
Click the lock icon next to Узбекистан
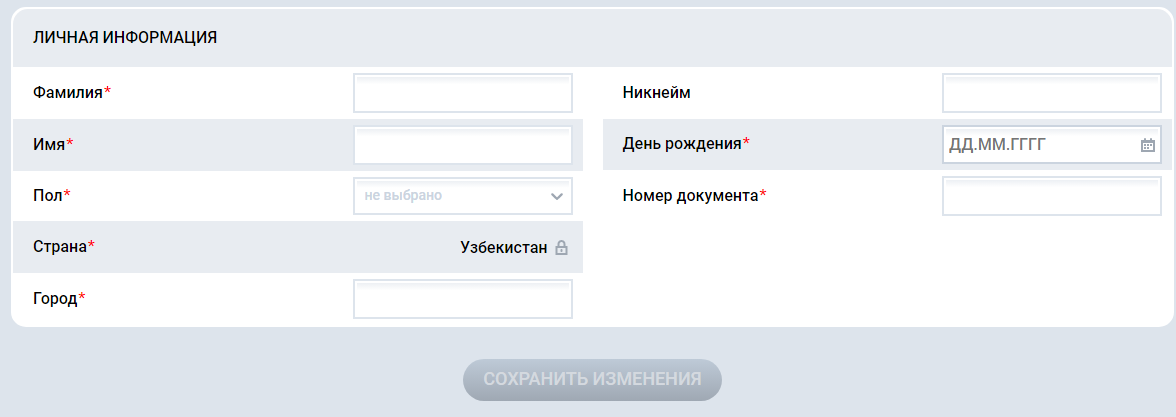(561, 248)
